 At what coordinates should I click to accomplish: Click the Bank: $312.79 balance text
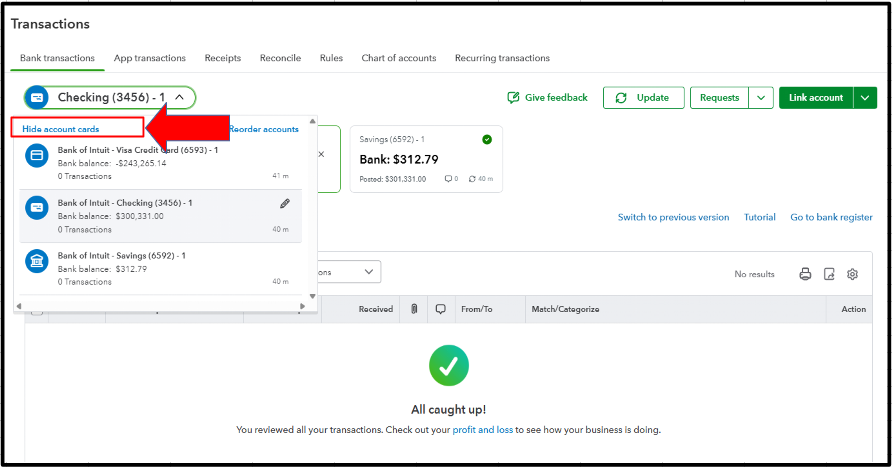coord(399,159)
